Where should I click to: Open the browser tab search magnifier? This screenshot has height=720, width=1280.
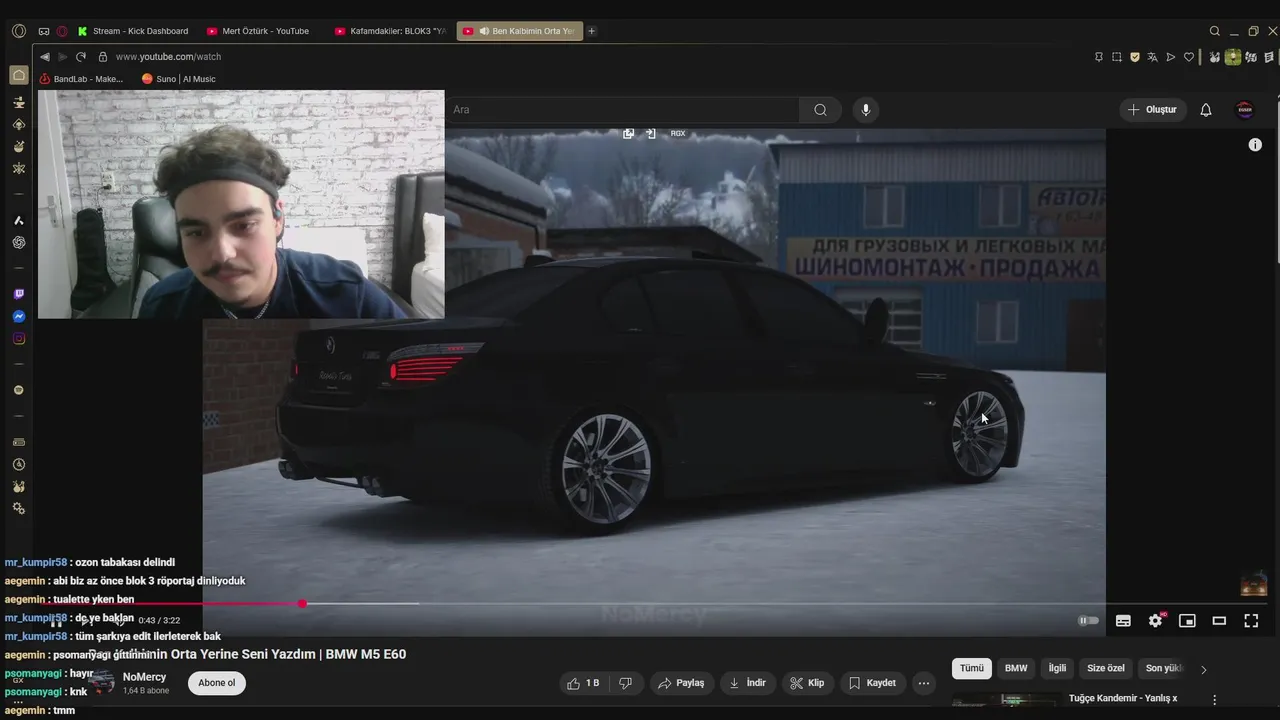[x=1214, y=31]
